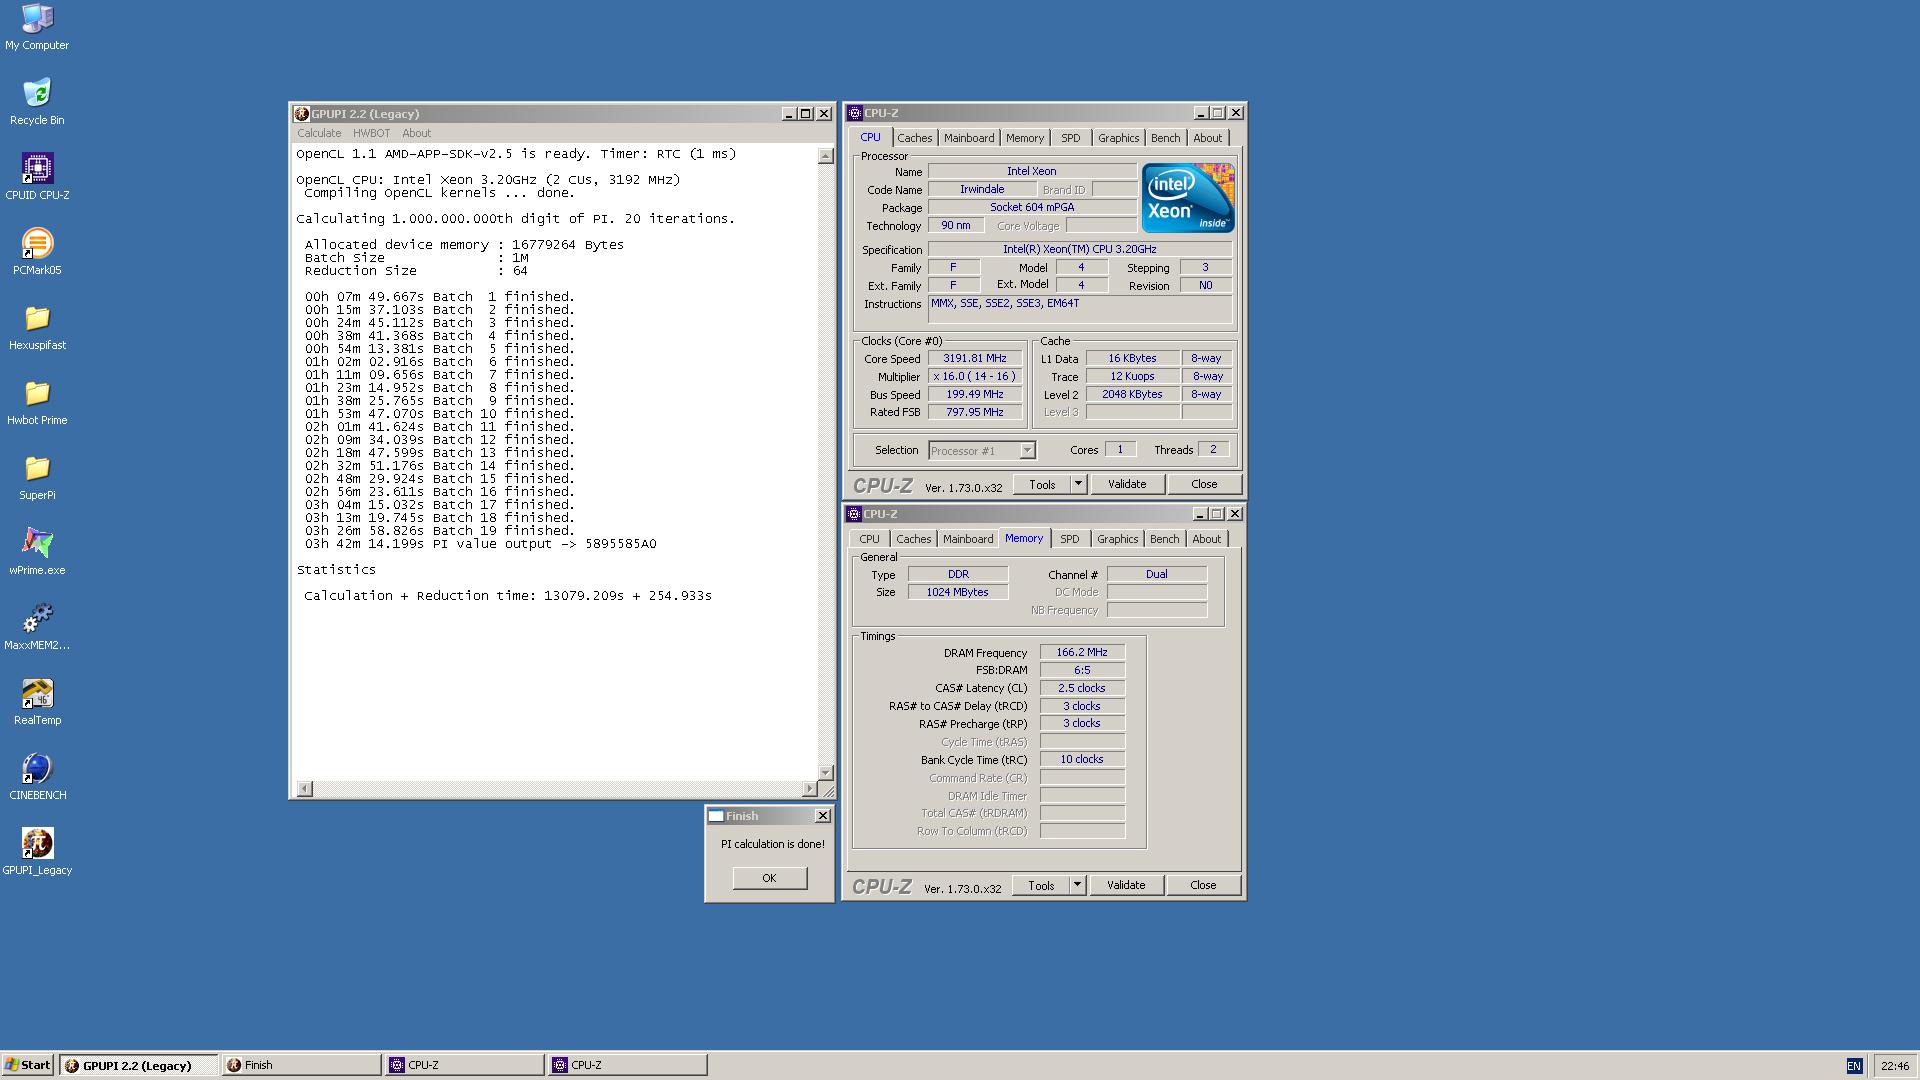Viewport: 1920px width, 1080px height.
Task: Click the GPUPI title bar app icon
Action: (x=302, y=114)
